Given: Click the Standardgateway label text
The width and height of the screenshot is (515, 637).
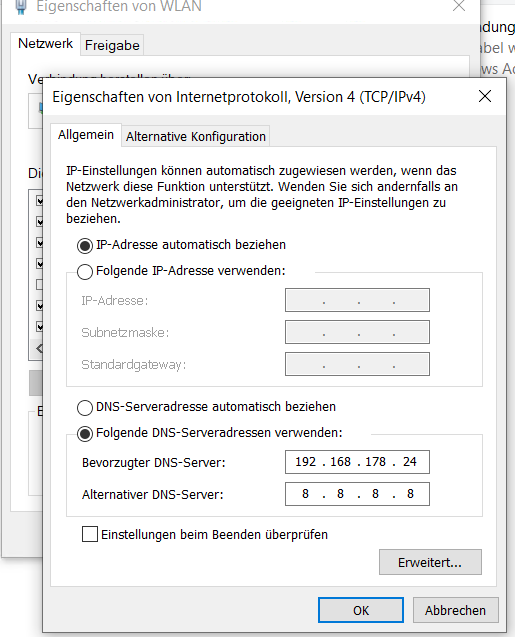Looking at the screenshot, I should [134, 365].
